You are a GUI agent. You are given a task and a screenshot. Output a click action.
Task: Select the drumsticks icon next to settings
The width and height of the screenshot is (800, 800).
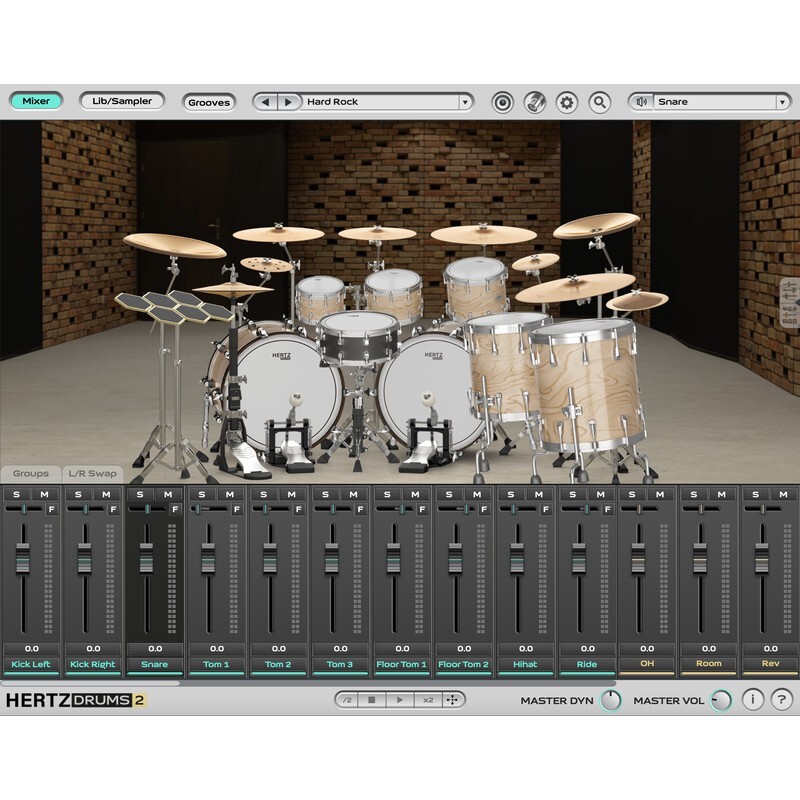click(533, 100)
